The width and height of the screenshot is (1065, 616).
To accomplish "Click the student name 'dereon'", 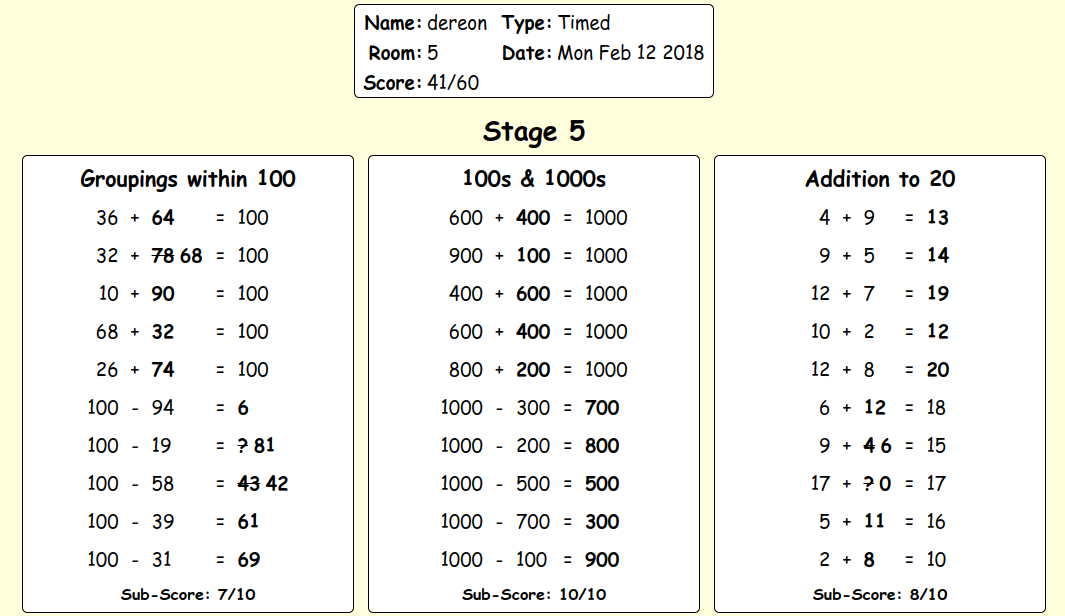I will (456, 23).
